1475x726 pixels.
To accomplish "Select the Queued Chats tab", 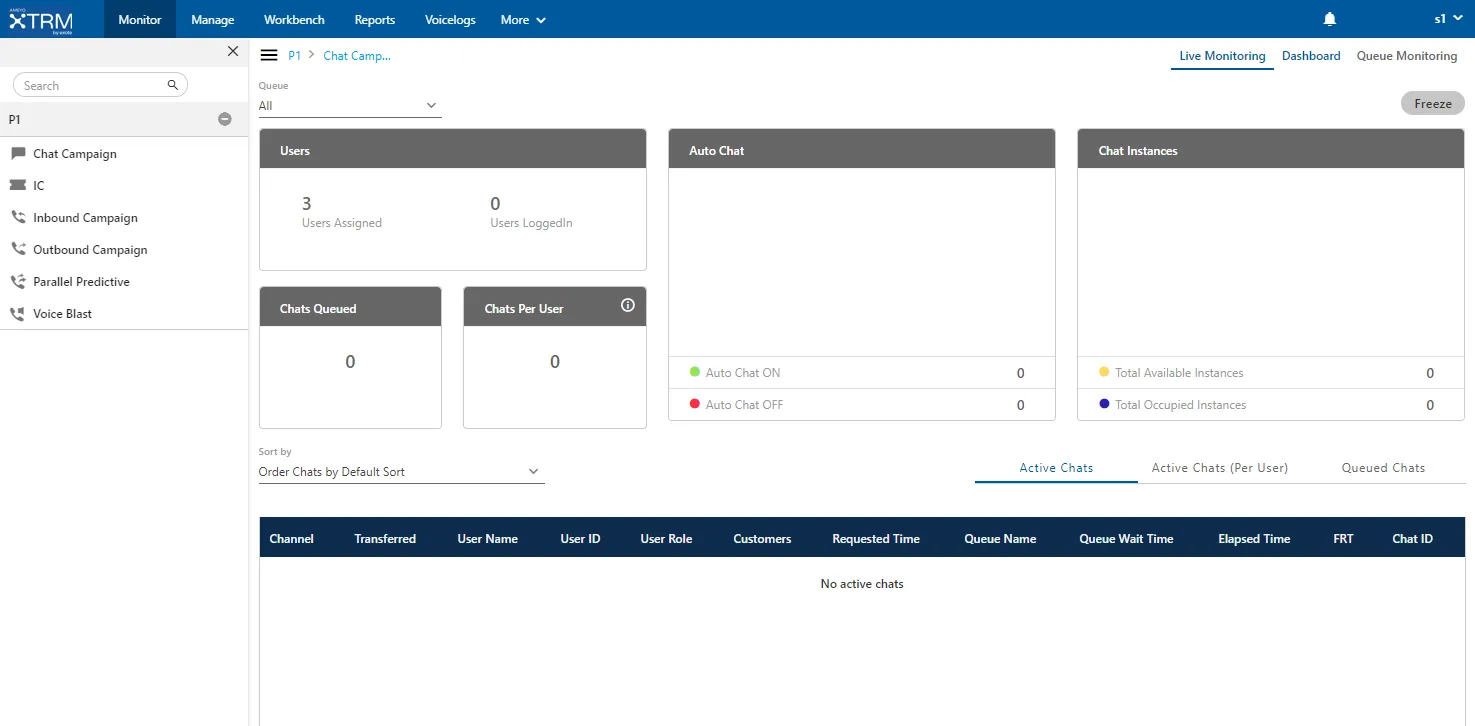I will point(1383,468).
